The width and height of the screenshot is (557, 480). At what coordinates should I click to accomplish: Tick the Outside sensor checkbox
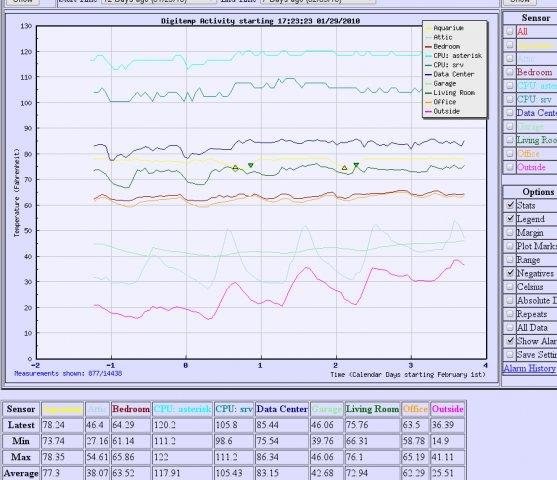coord(510,167)
